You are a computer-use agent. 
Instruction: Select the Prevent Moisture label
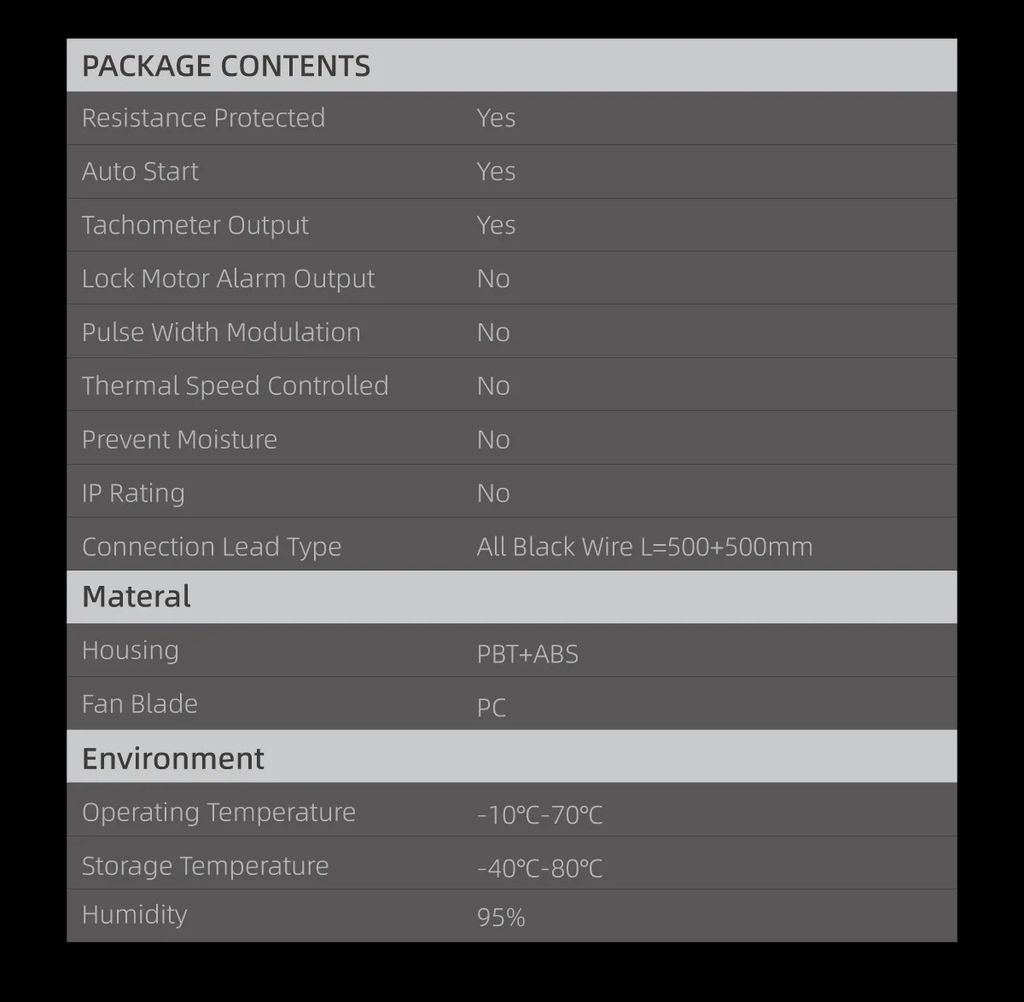[179, 440]
